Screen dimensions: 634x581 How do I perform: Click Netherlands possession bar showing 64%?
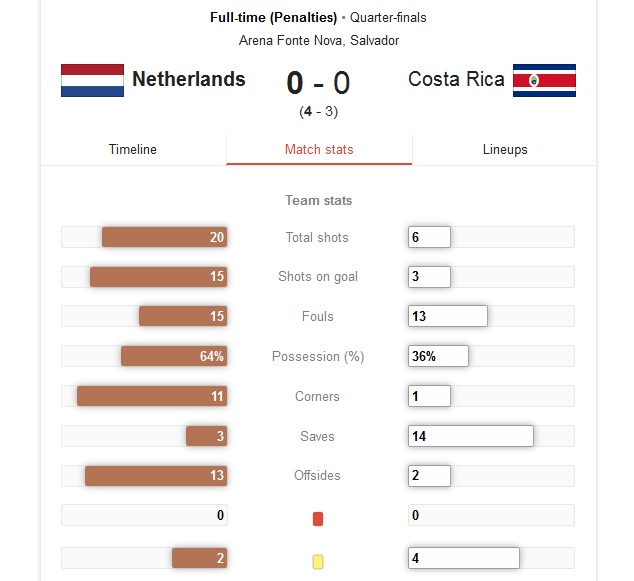pos(174,356)
